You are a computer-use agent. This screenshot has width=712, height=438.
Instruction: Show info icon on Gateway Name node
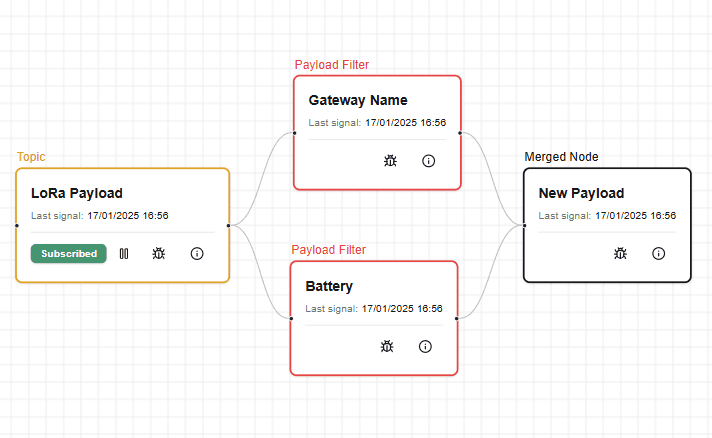428,161
